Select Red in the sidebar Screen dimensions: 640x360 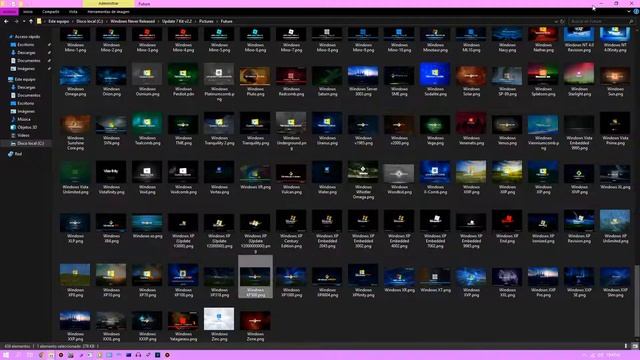click(18, 154)
